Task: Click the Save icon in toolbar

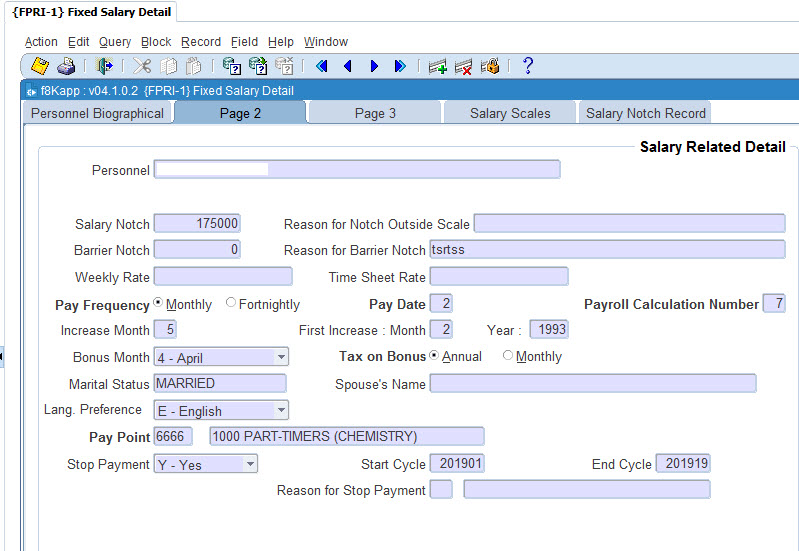Action: pos(40,67)
